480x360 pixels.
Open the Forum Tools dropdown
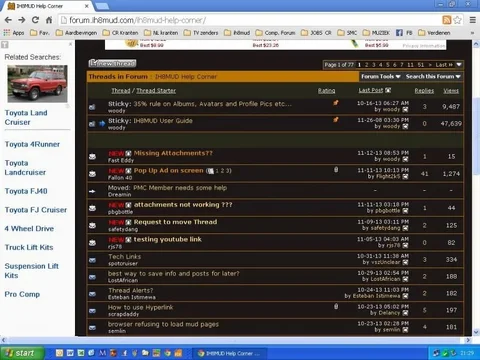[380, 76]
